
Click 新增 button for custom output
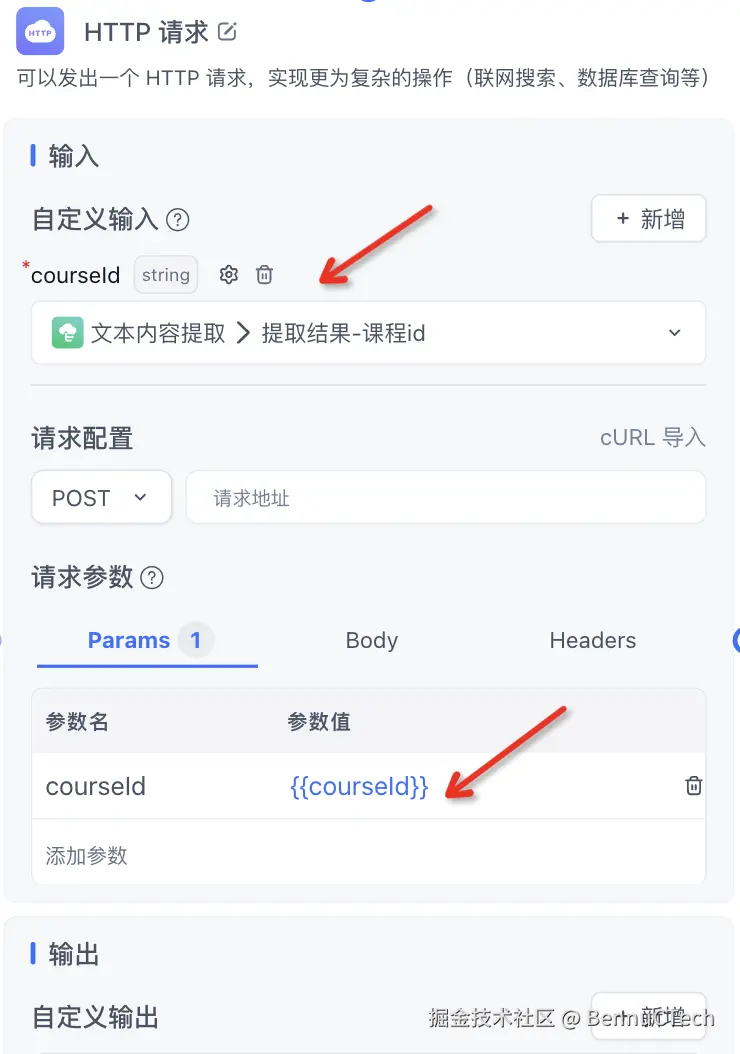click(x=649, y=1016)
